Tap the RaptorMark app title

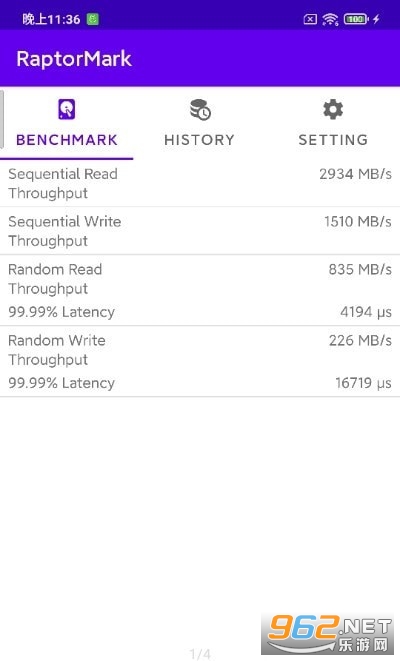tap(74, 59)
